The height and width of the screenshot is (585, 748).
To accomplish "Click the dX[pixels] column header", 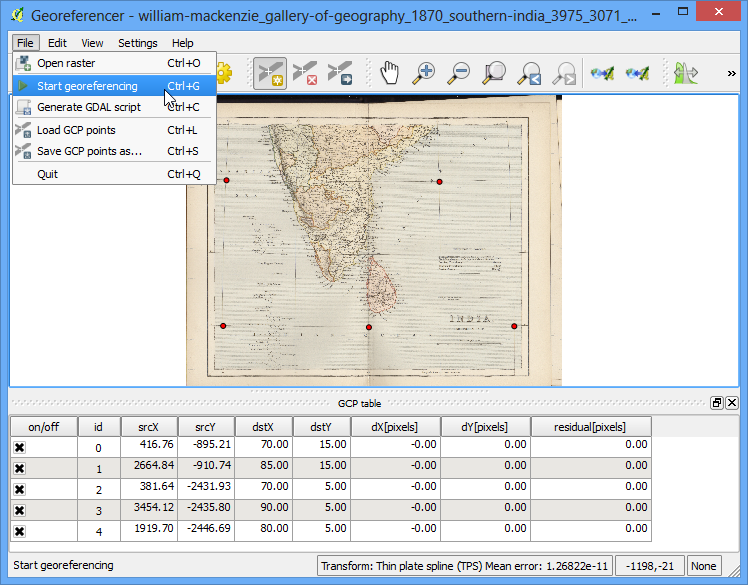I will (395, 427).
